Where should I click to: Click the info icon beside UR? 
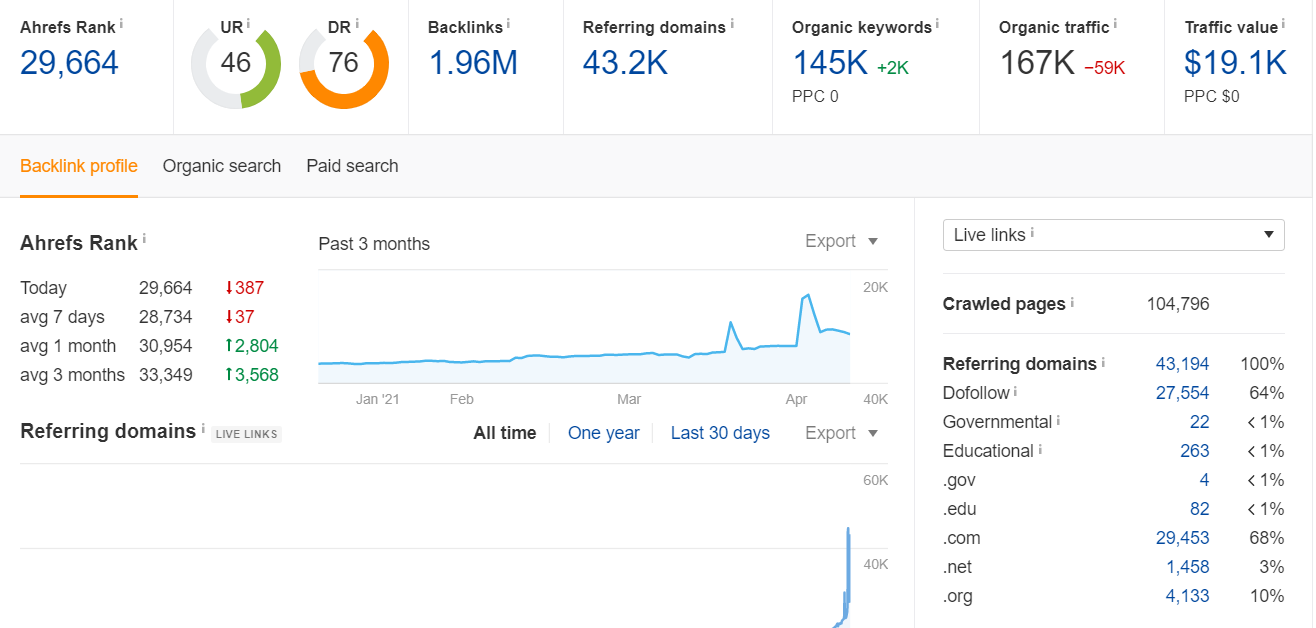pos(248,23)
